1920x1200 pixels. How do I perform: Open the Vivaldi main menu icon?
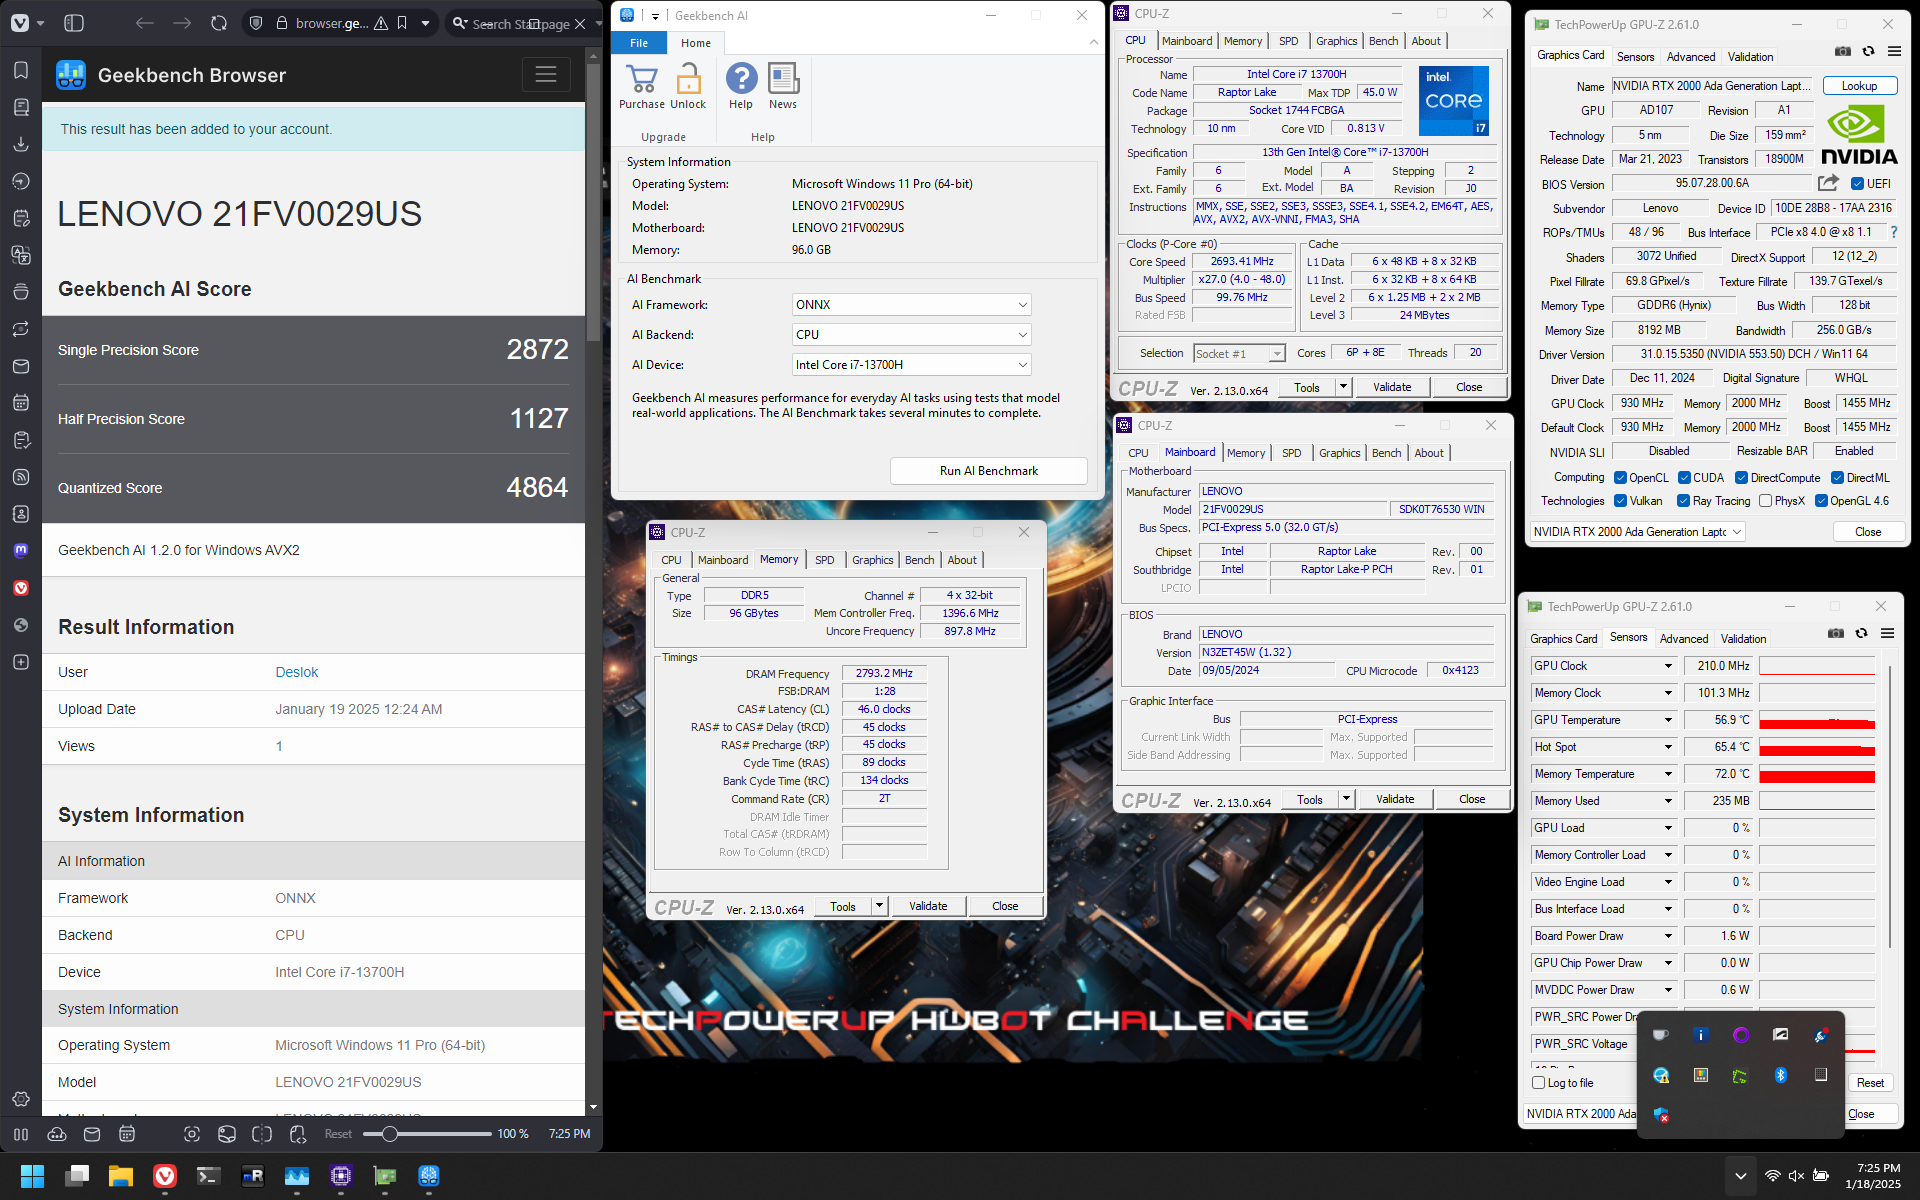[20, 23]
